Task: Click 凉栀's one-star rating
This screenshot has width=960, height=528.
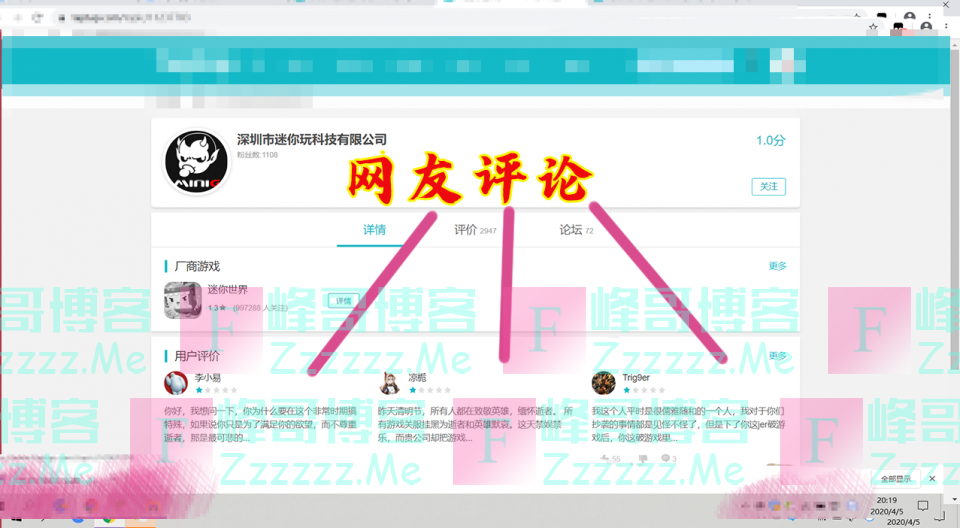Action: [x=430, y=390]
